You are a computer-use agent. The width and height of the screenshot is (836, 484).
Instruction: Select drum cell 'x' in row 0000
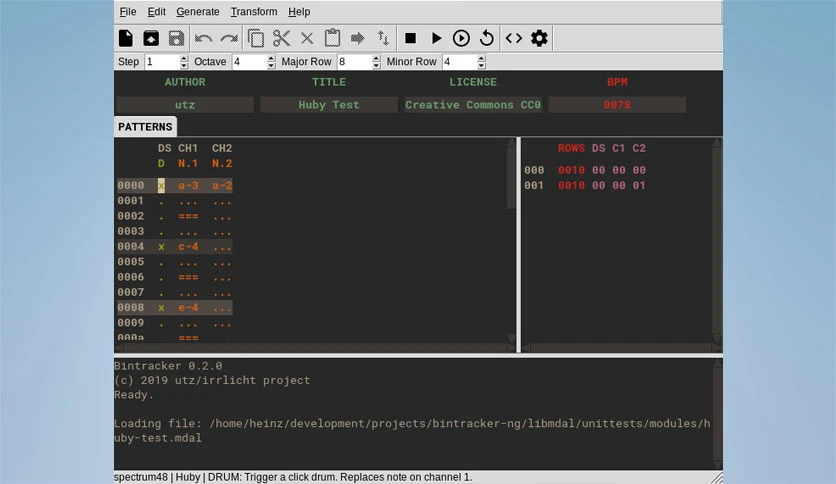[161, 185]
